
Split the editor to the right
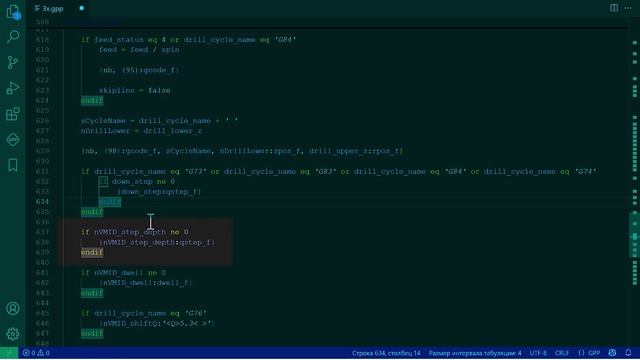(x=614, y=8)
